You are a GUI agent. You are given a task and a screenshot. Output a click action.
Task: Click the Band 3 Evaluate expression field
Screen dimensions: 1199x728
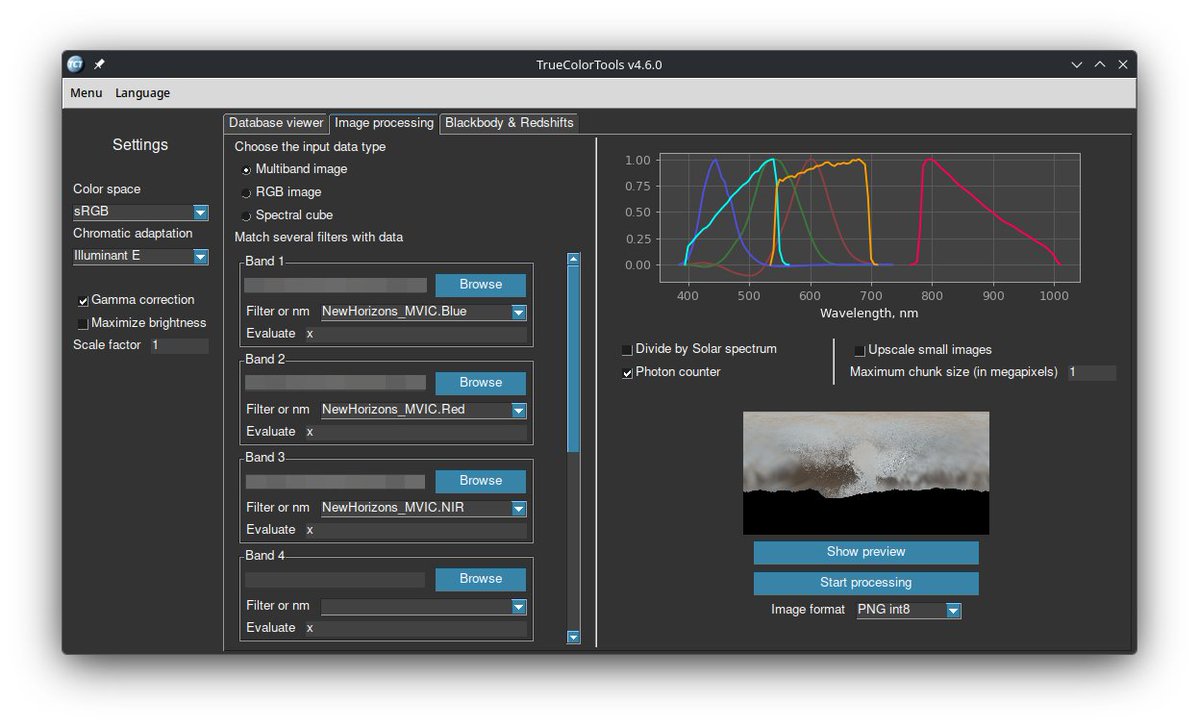416,530
